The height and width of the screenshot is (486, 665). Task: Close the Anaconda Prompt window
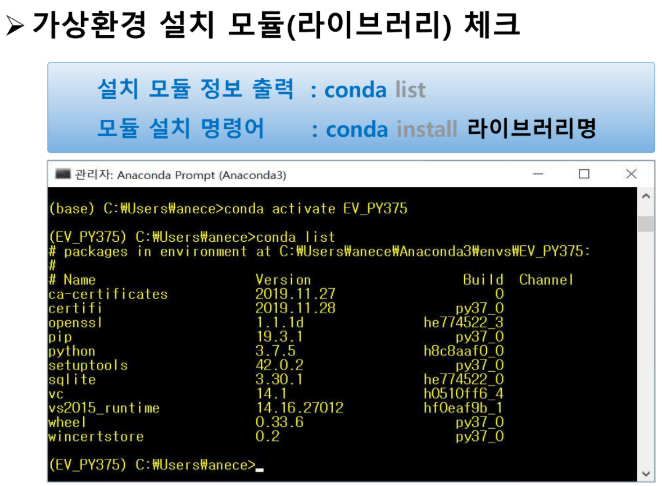[x=631, y=174]
